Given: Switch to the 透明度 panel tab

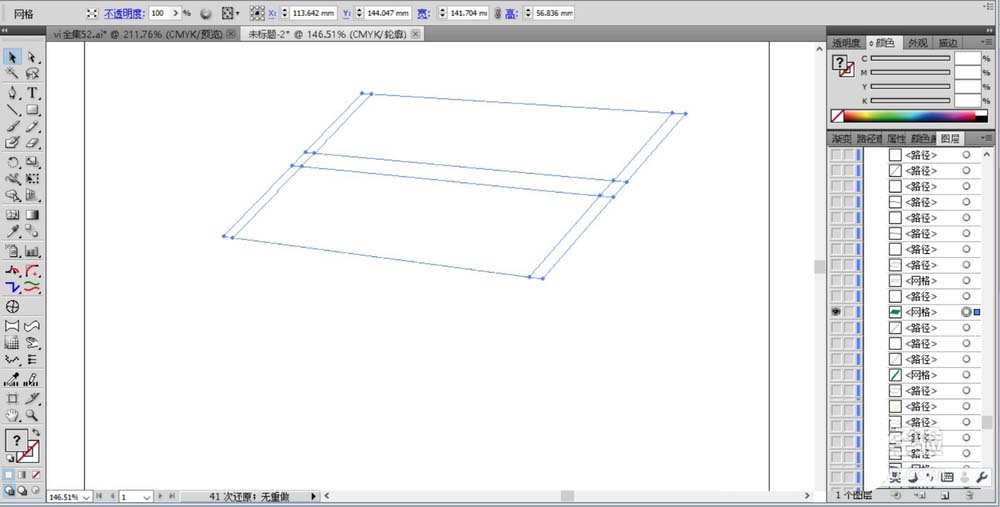Looking at the screenshot, I should click(x=846, y=43).
